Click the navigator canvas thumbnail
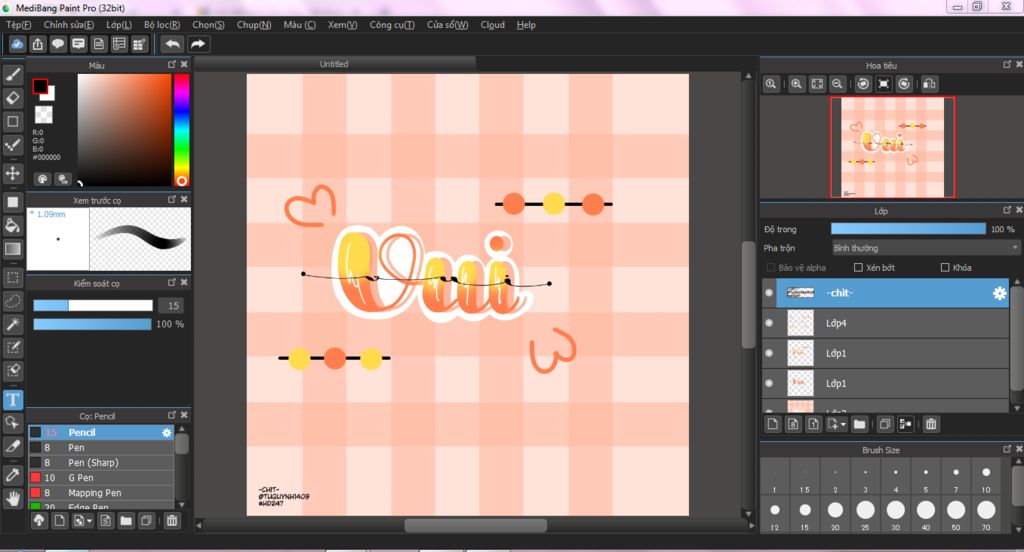The width and height of the screenshot is (1024, 552). (892, 147)
